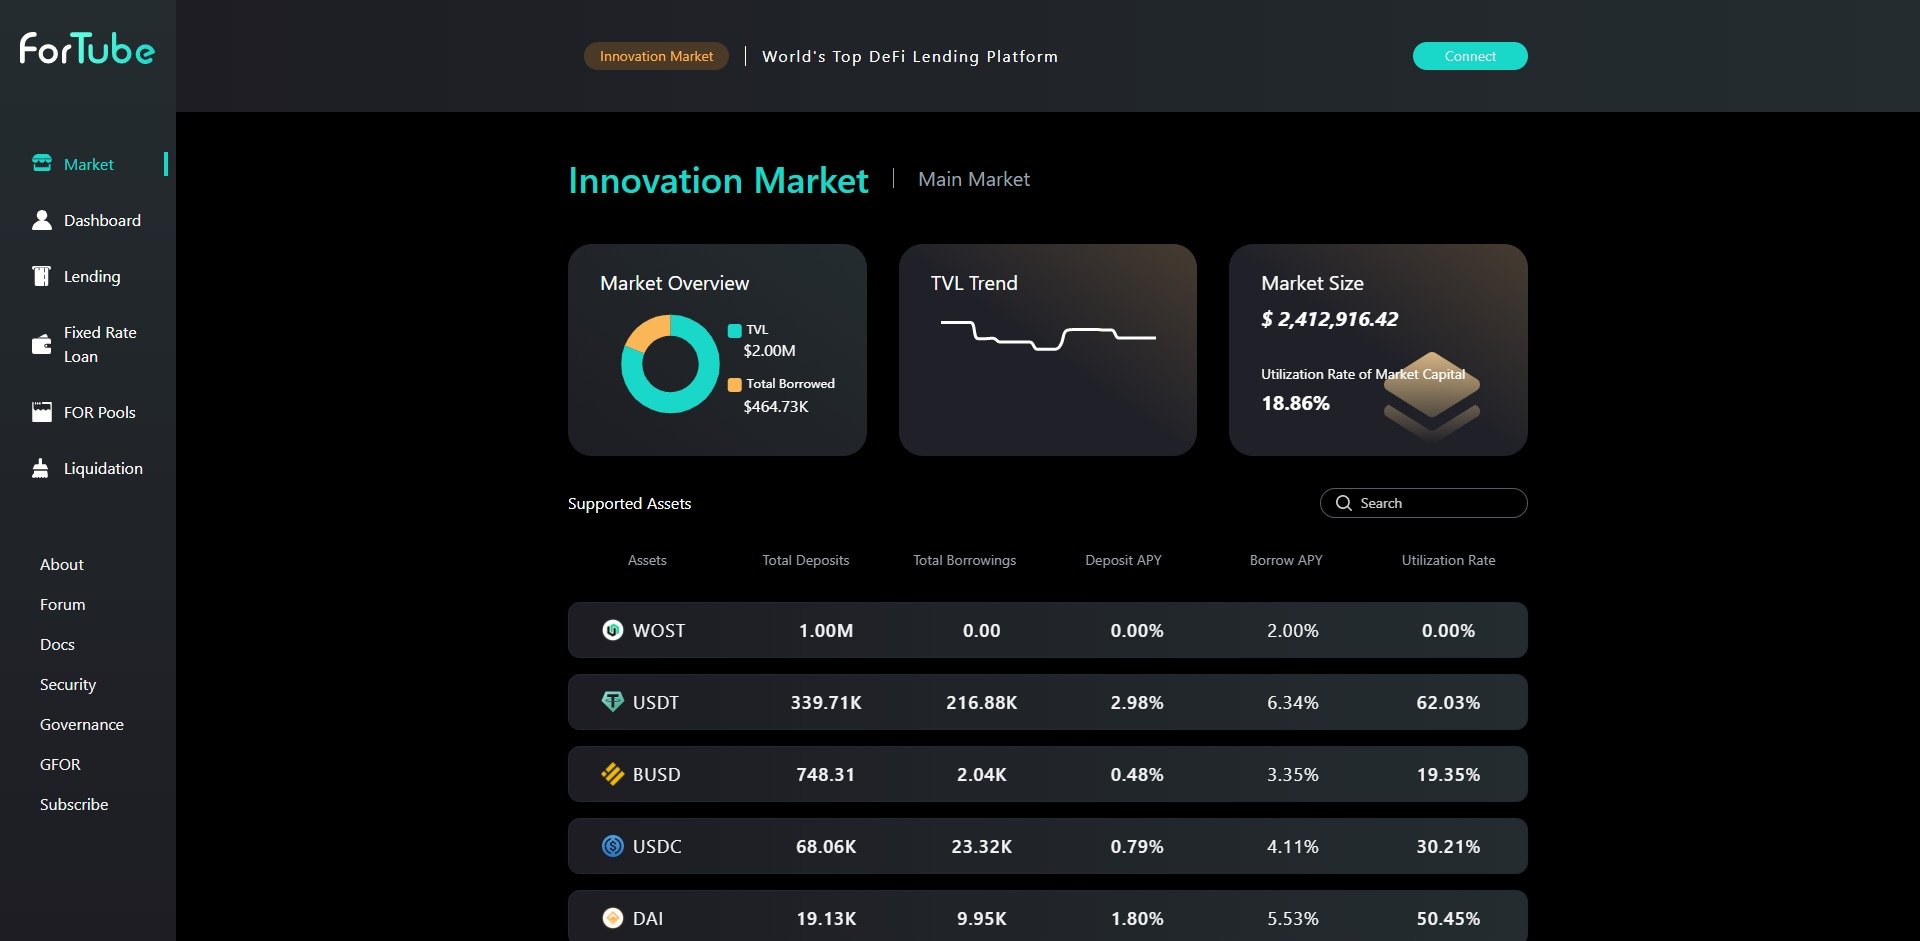Click the USDC token icon
Viewport: 1920px width, 941px height.
[x=612, y=845]
